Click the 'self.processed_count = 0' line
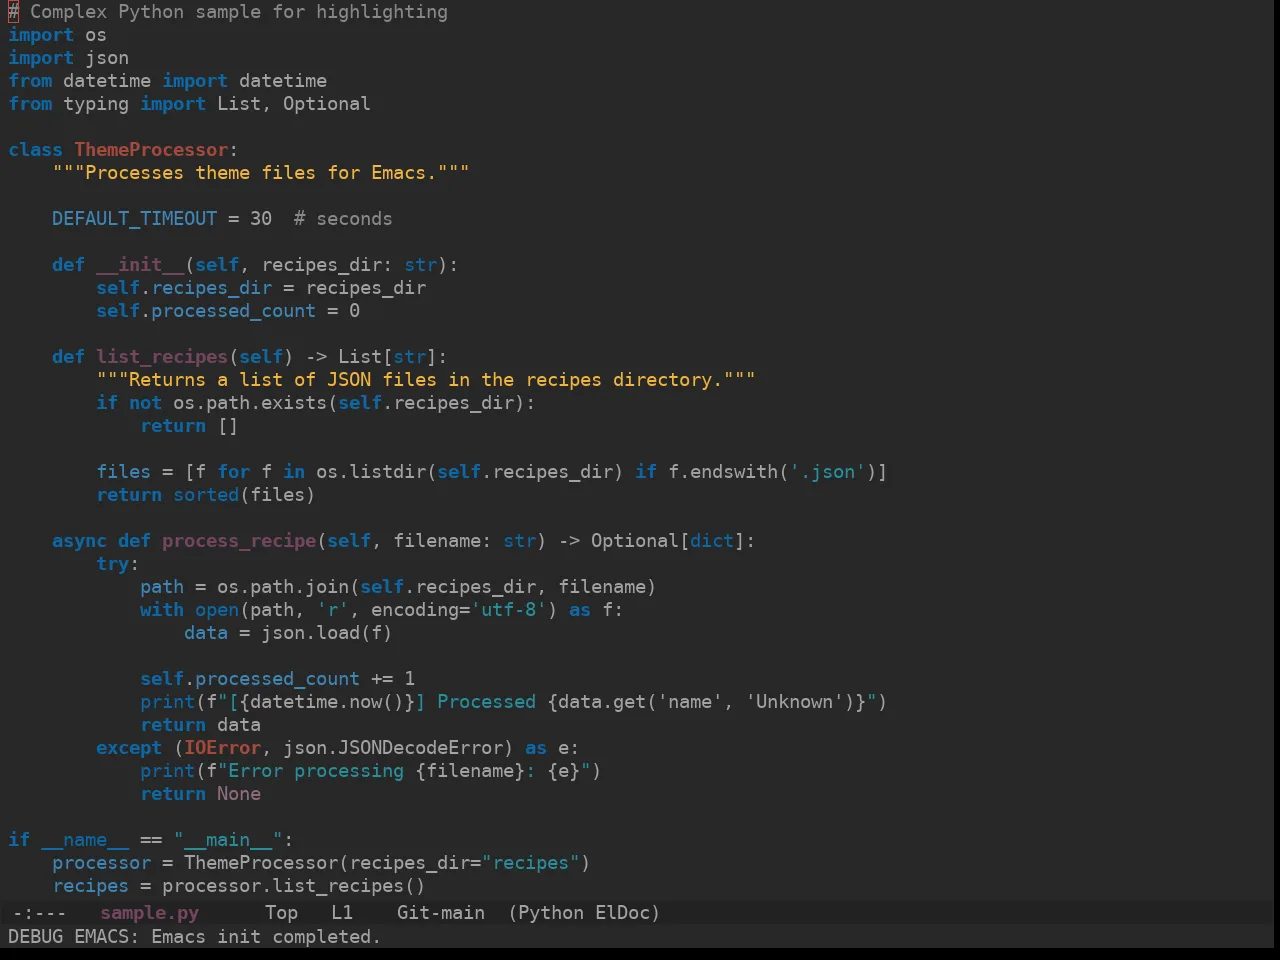The height and width of the screenshot is (960, 1280). [x=228, y=310]
